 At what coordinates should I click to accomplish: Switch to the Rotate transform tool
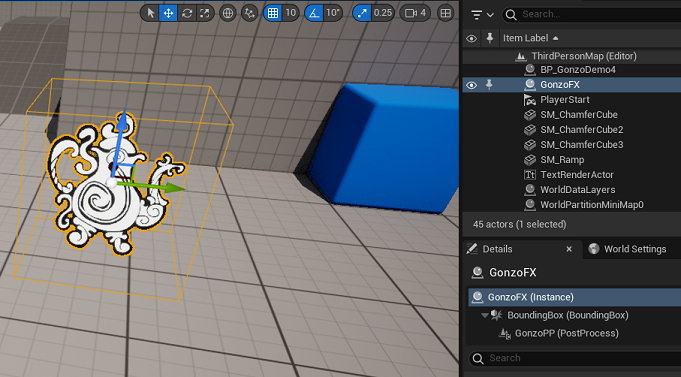[187, 13]
